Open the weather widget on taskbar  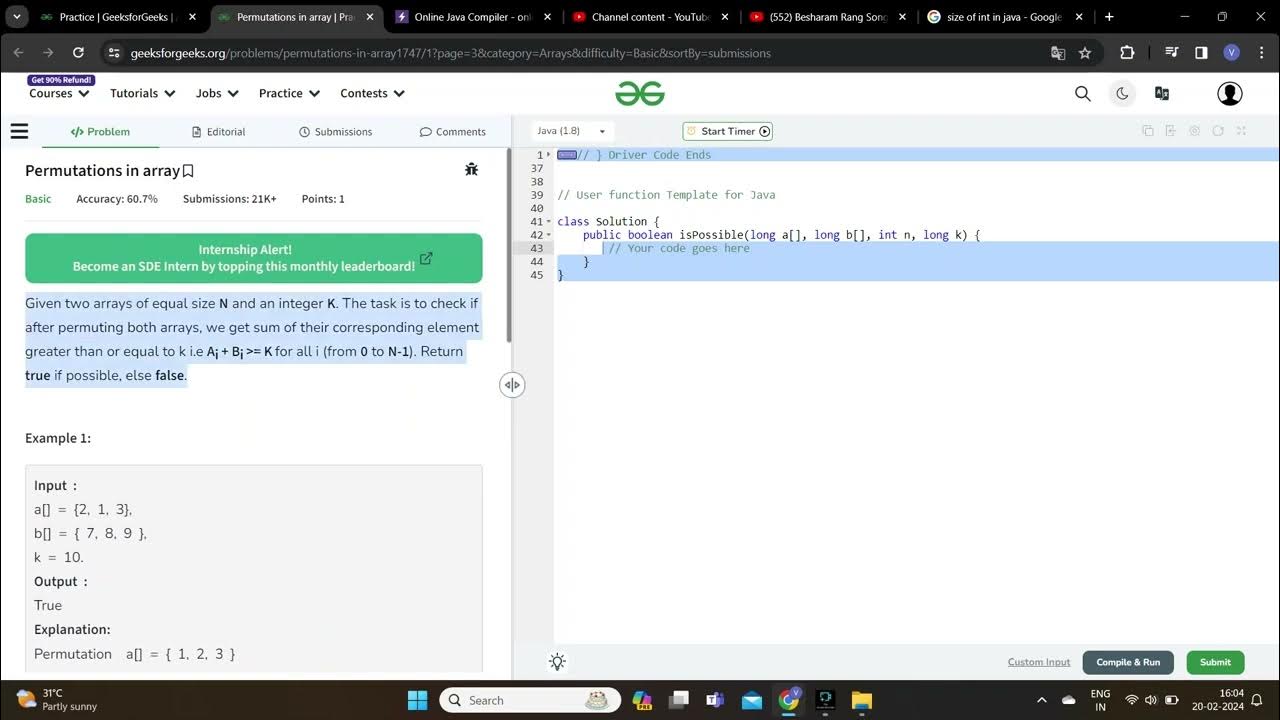(x=57, y=700)
